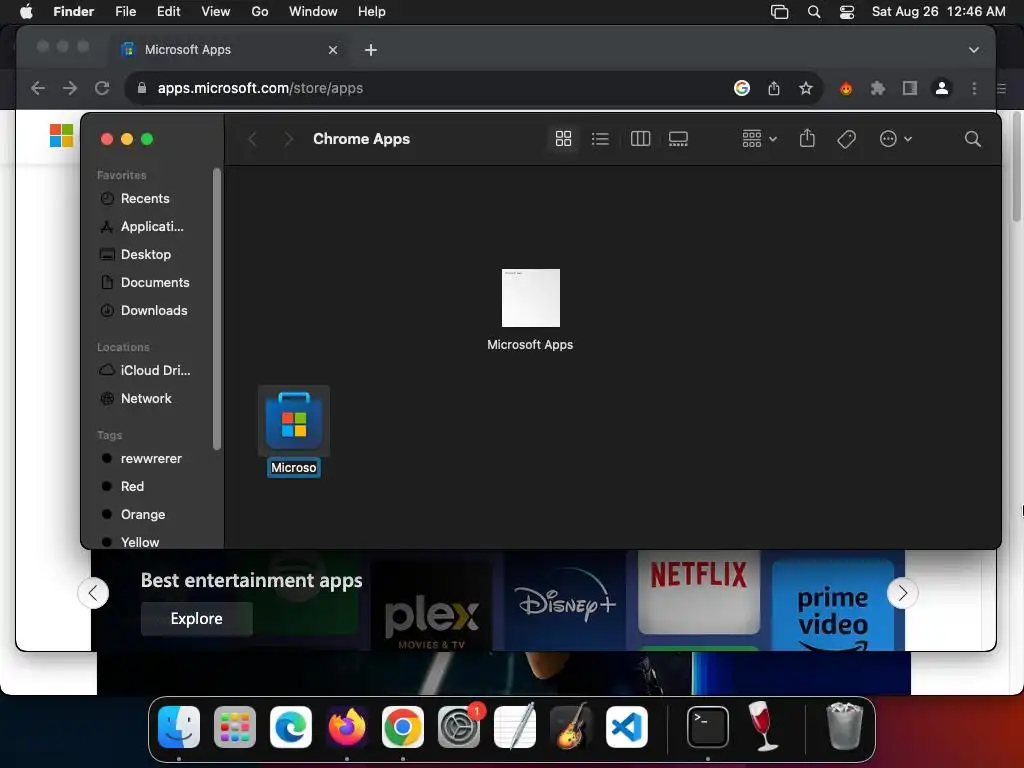1024x768 pixels.
Task: Switch Finder to list view
Action: point(600,138)
